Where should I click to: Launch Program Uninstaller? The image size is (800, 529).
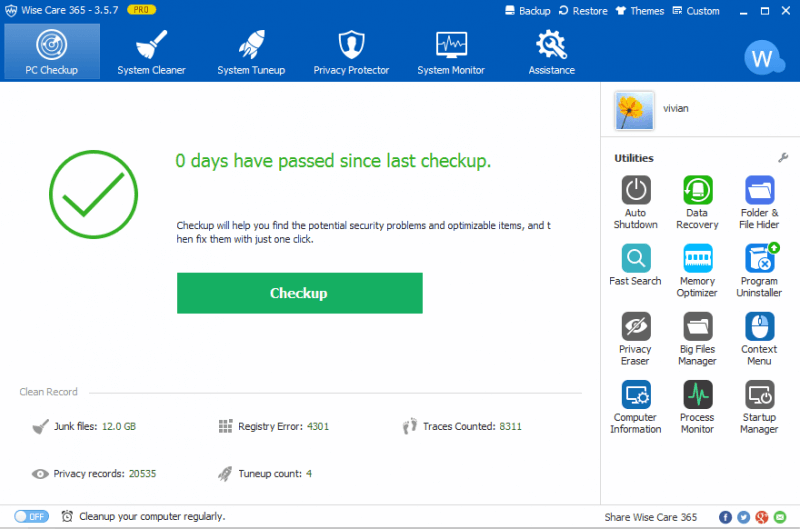coord(759,259)
